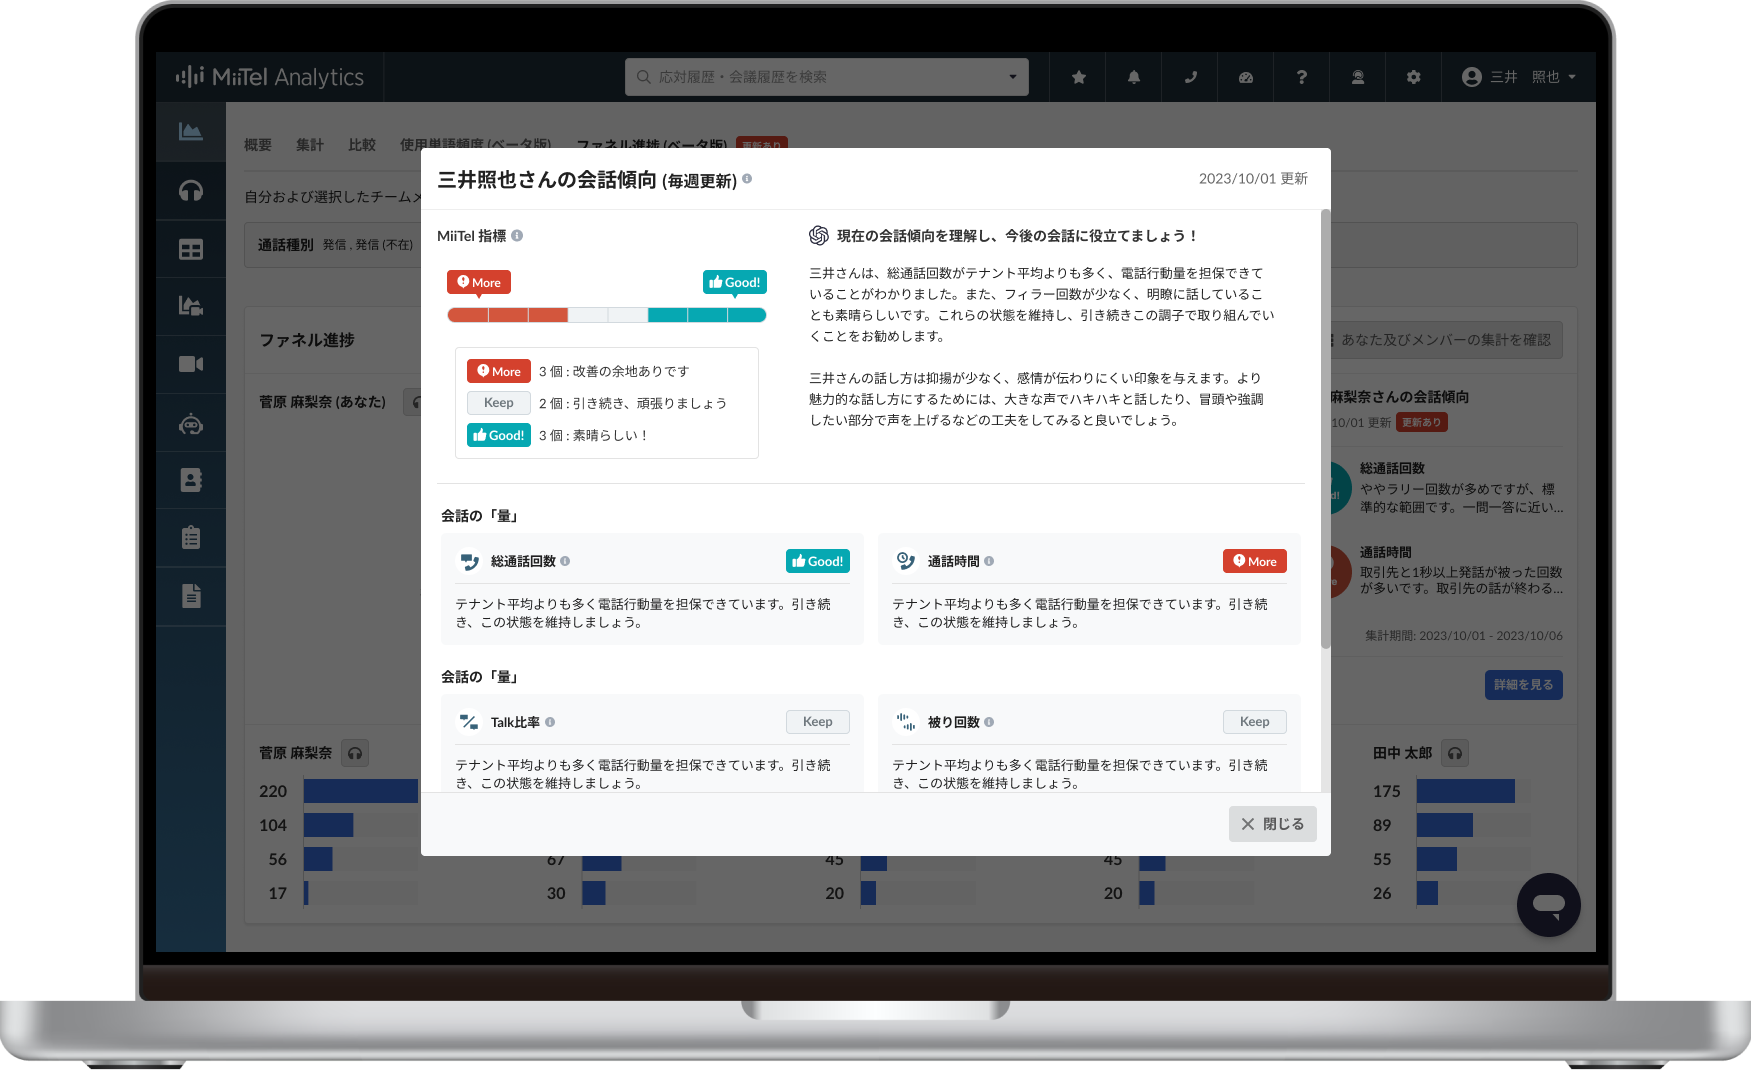
Task: Switch to the 集計 tab
Action: [310, 144]
